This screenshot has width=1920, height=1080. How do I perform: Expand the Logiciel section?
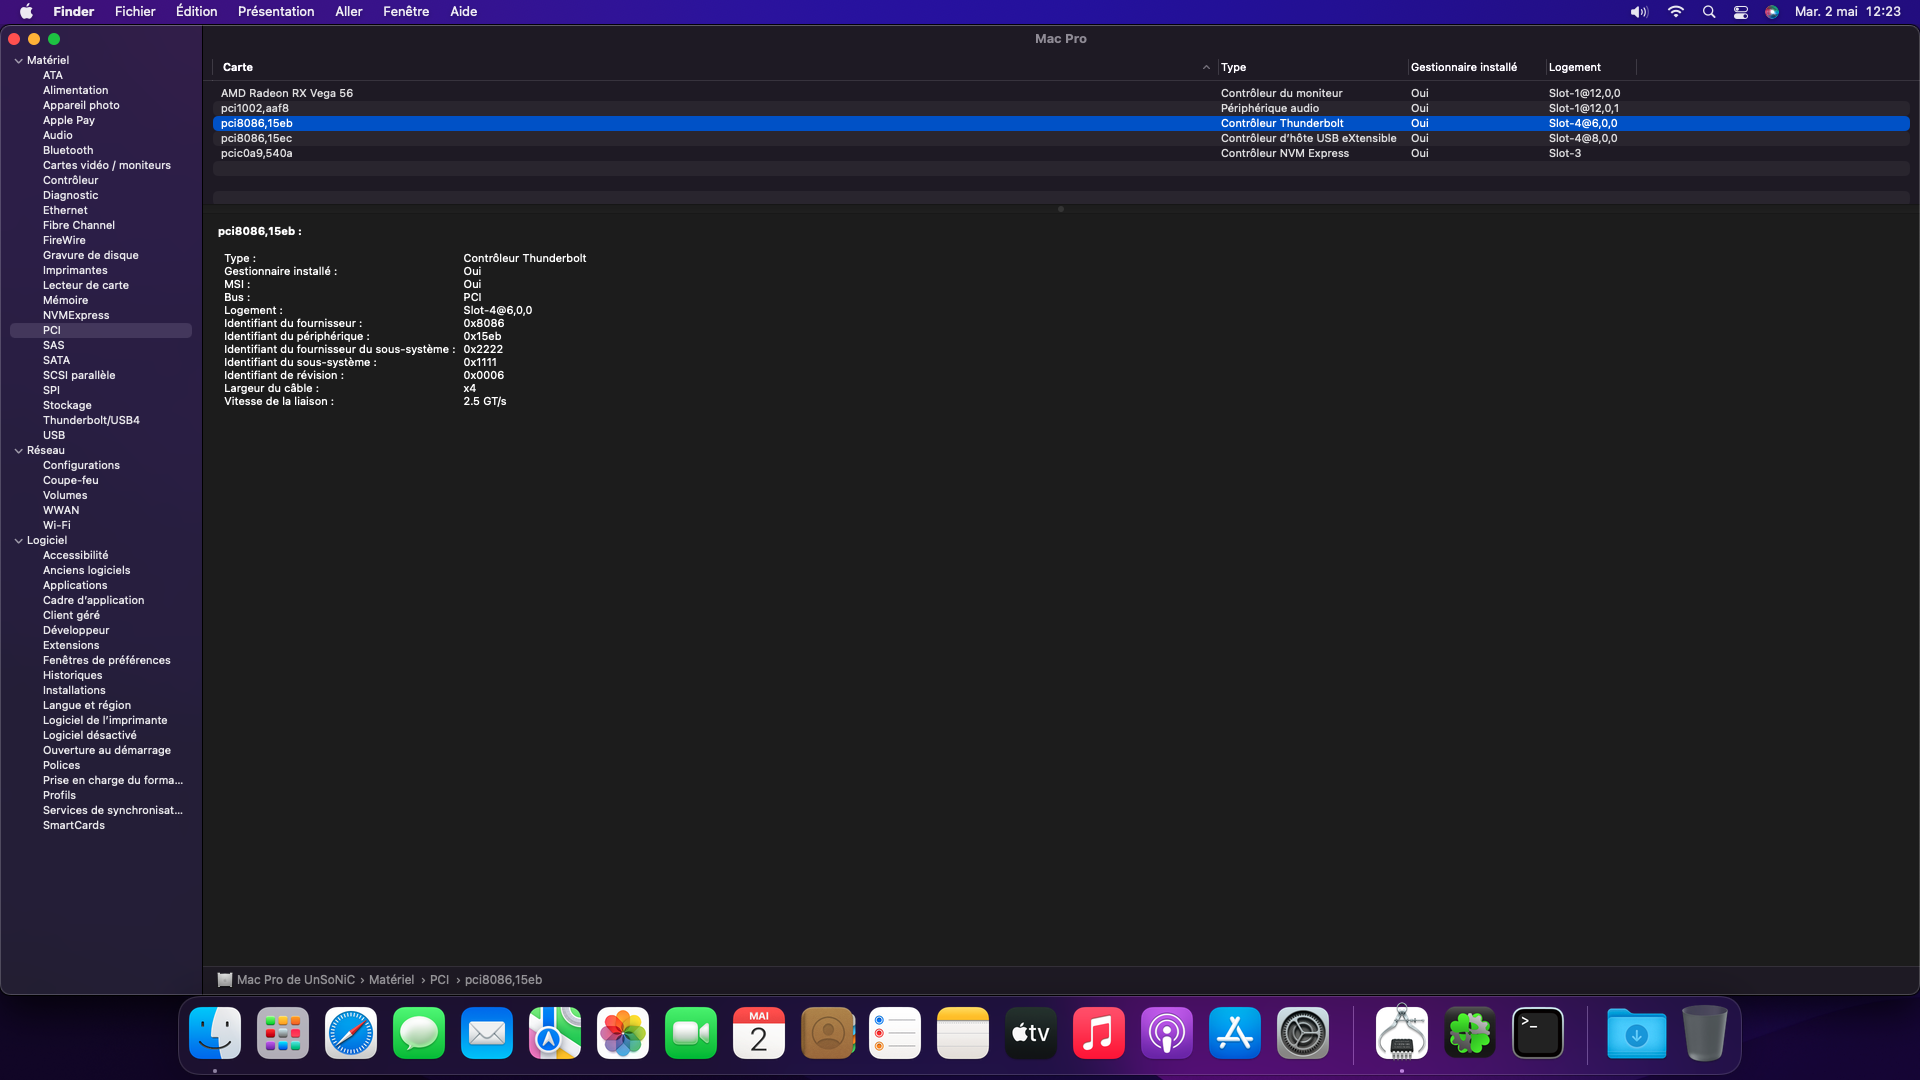[17, 539]
